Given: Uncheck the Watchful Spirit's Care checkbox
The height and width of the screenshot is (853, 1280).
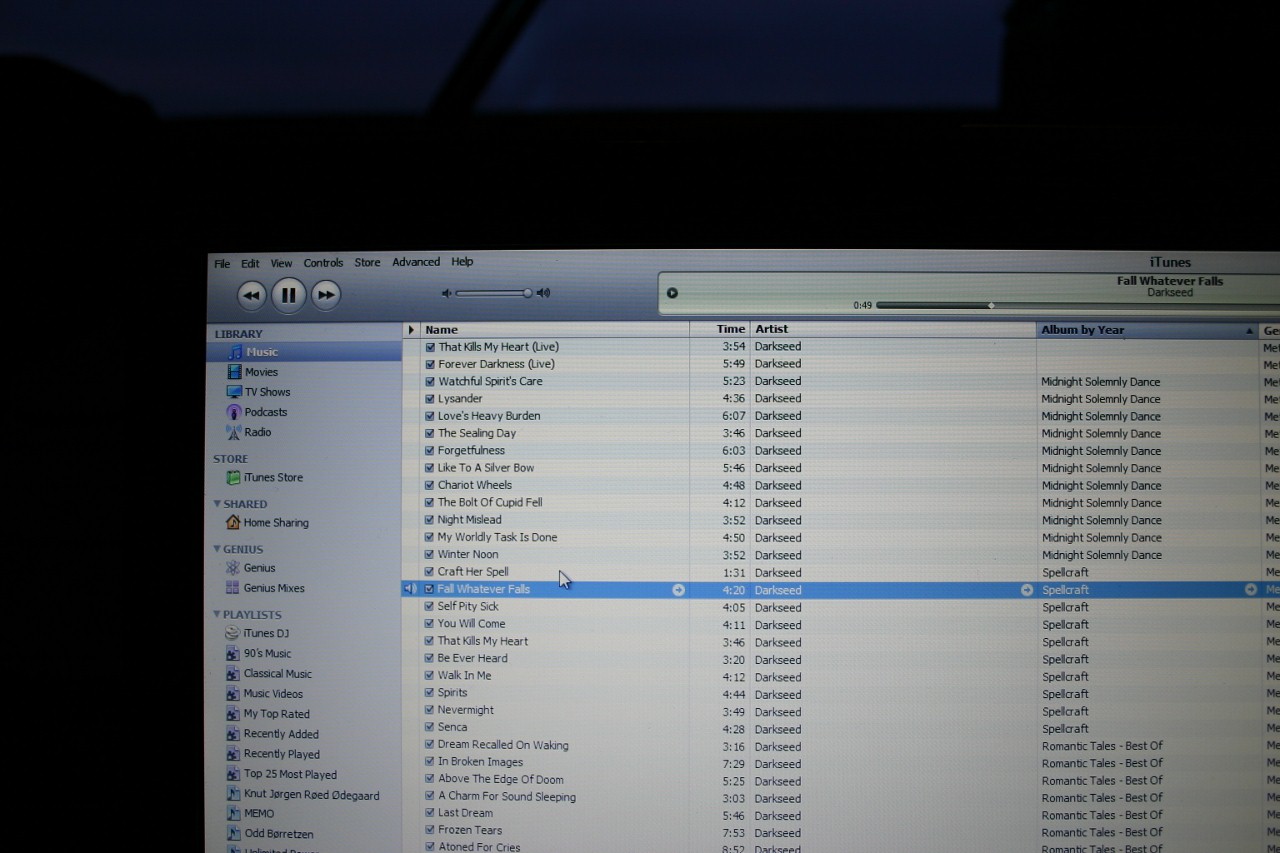Looking at the screenshot, I should tap(430, 381).
